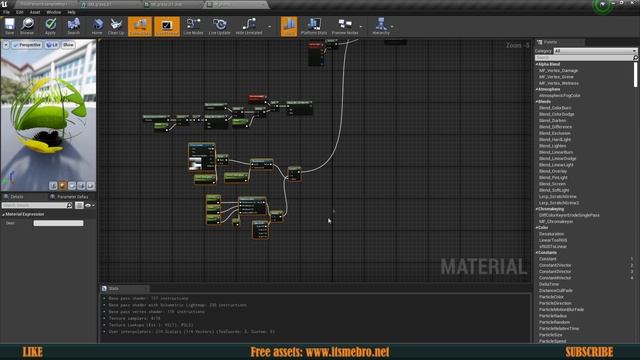
Task: Select Blend_Overlay in the Palette
Action: tap(553, 171)
